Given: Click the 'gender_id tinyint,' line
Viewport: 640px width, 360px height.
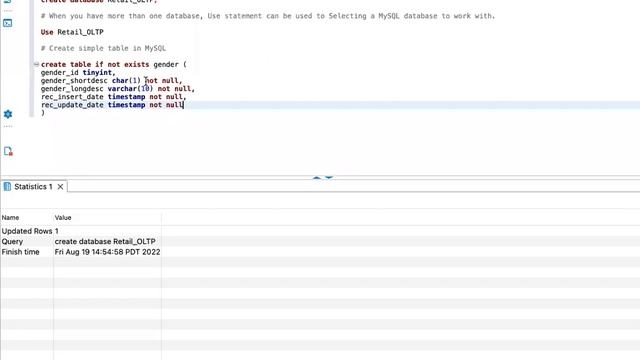Looking at the screenshot, I should point(78,72).
